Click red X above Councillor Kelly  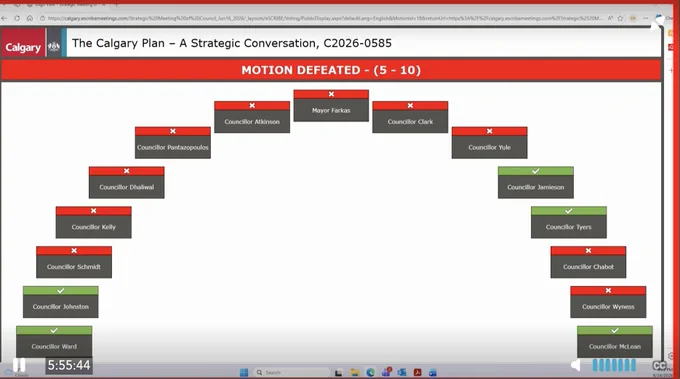tap(94, 211)
